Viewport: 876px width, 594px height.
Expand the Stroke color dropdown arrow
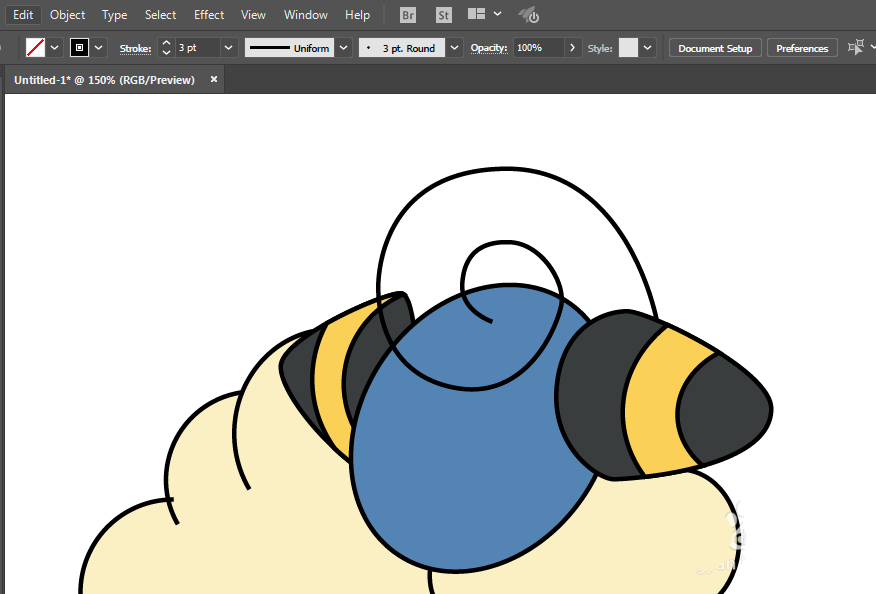coord(98,48)
